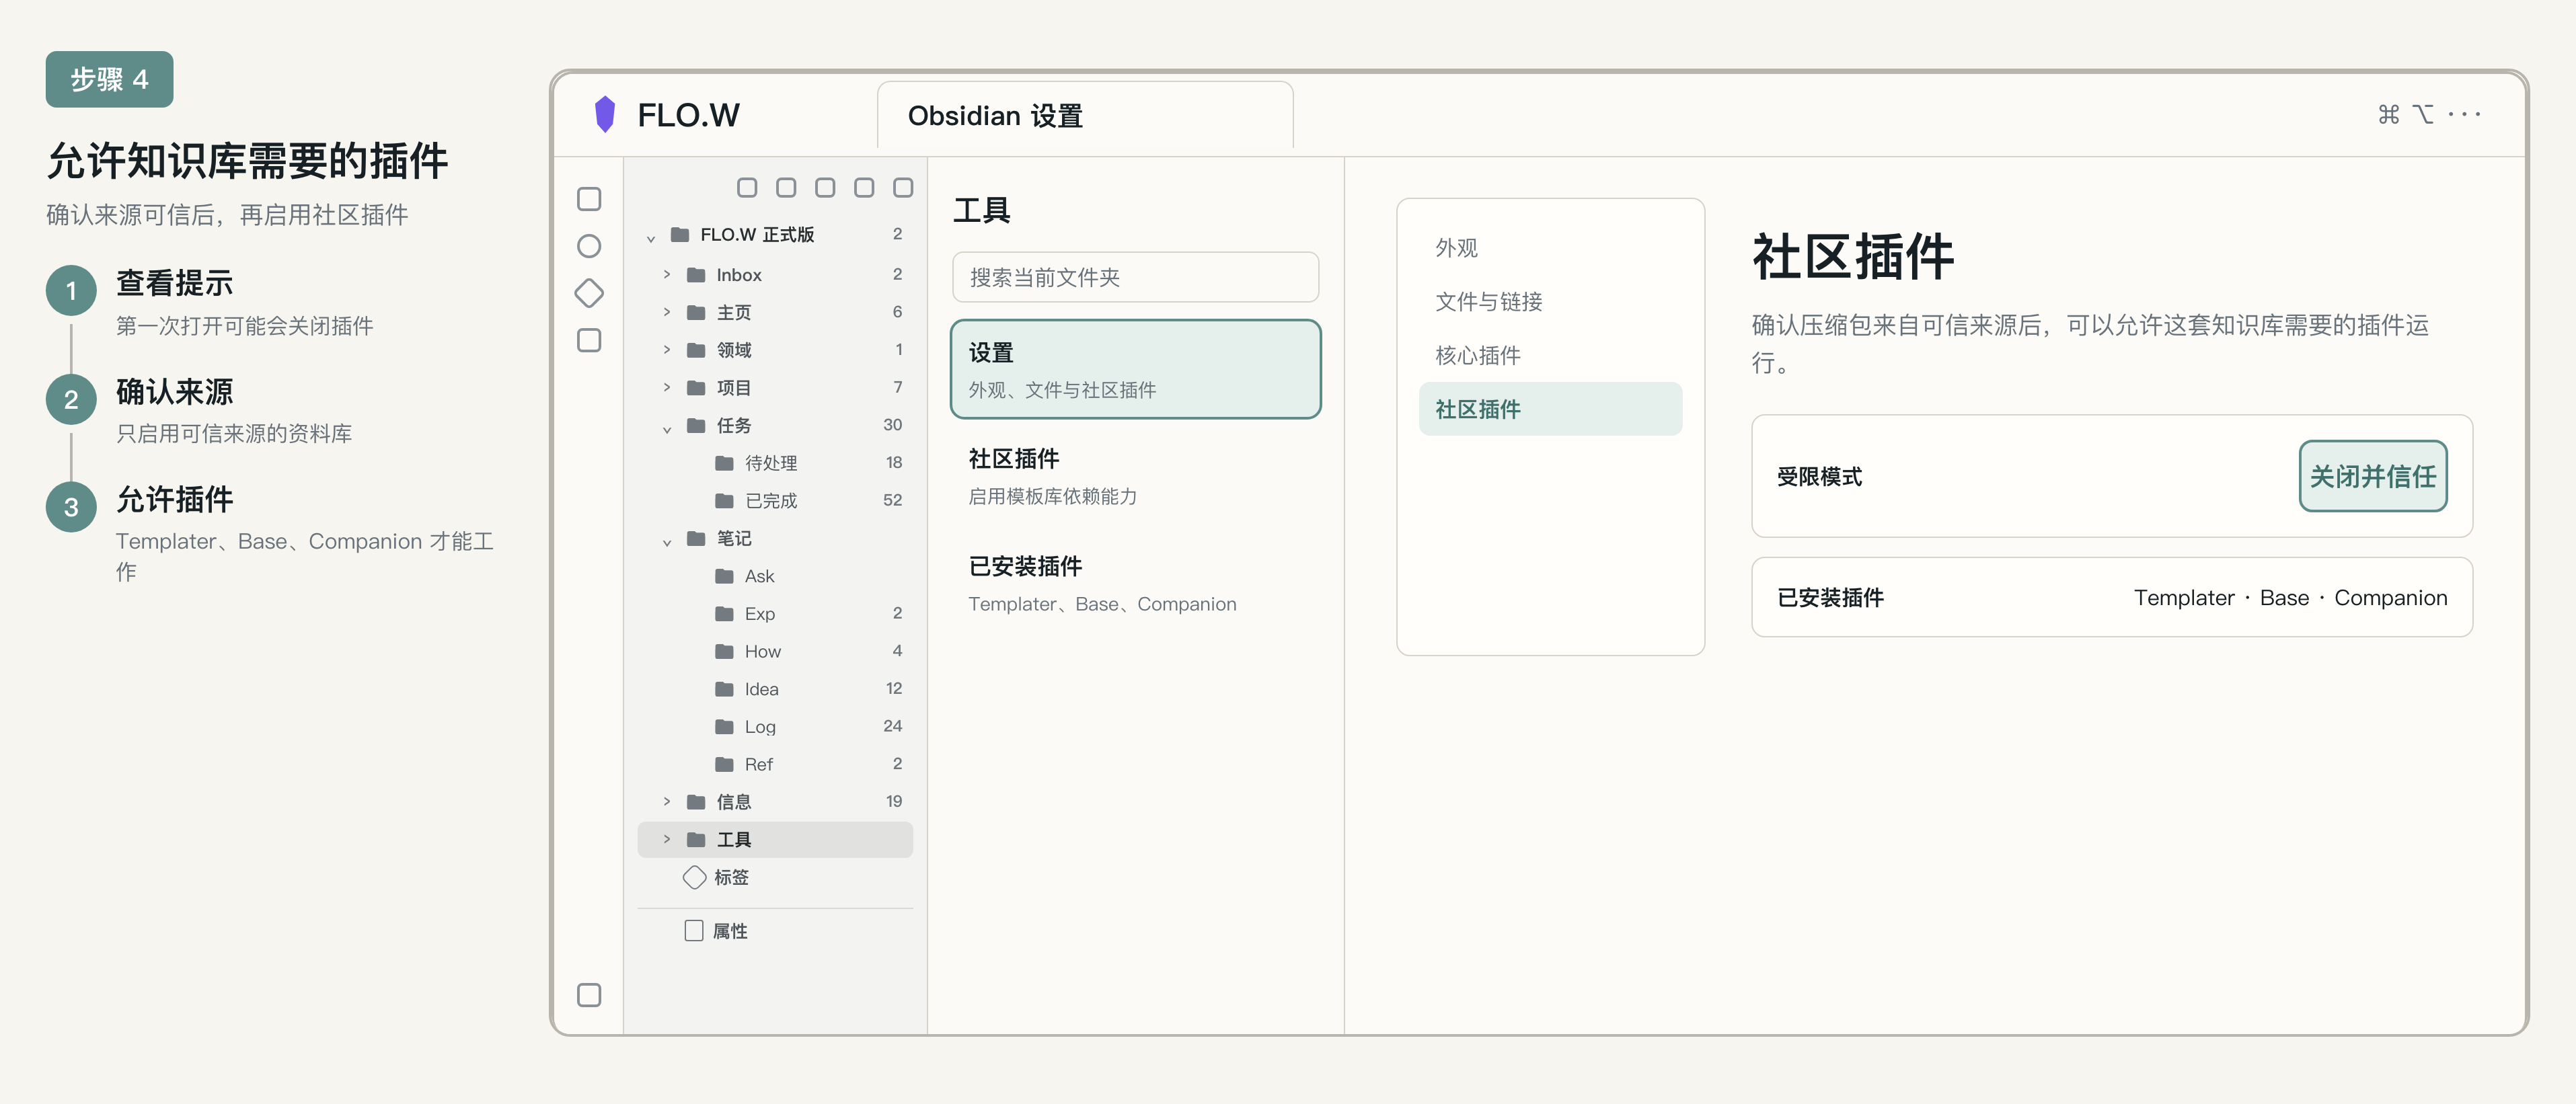Screen dimensions: 2576x1104
Task: Open the three-dot more options menu
Action: [2464, 114]
